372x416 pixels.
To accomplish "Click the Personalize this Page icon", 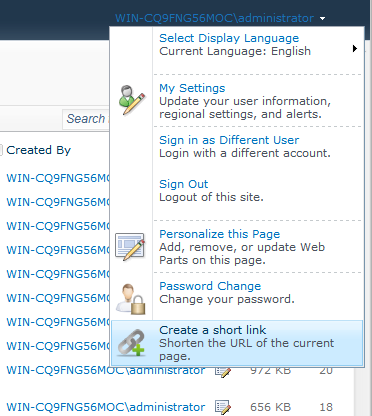I will 130,247.
